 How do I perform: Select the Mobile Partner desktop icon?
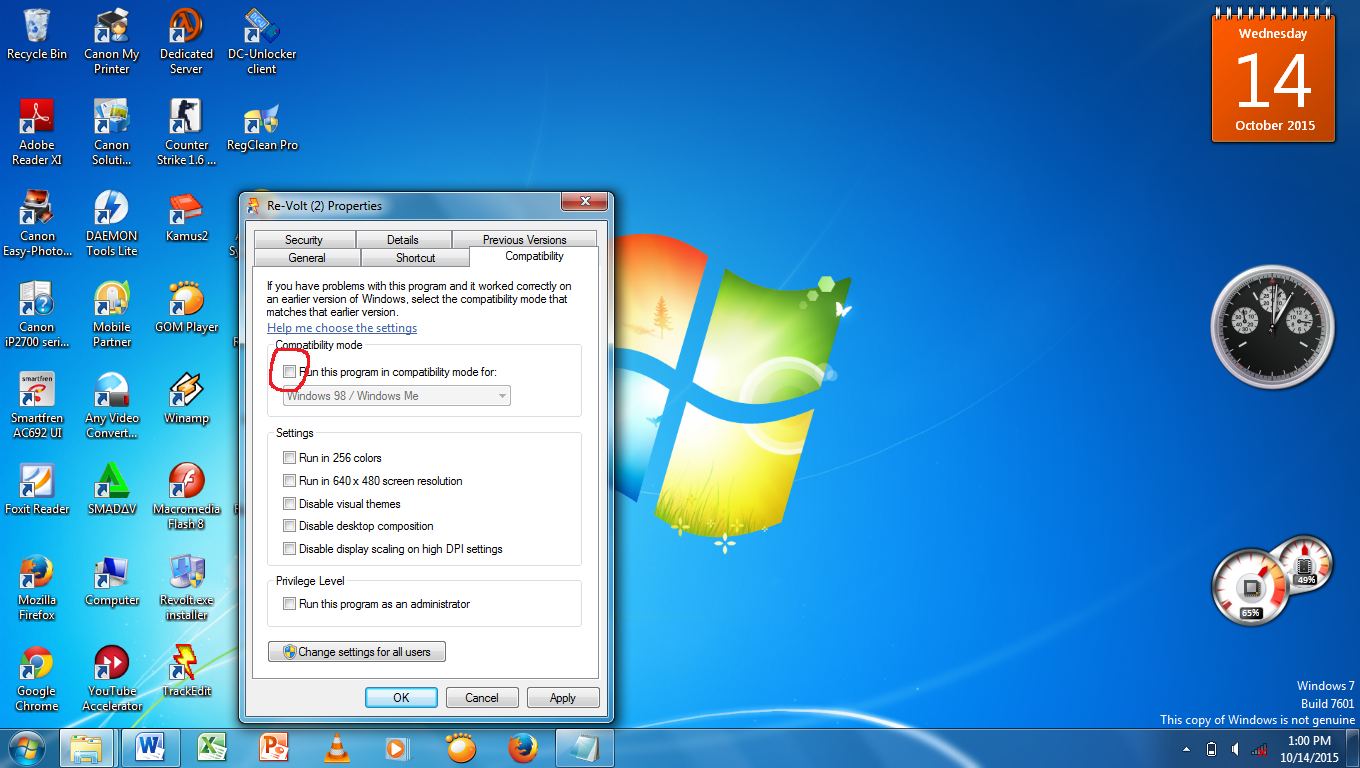(112, 315)
